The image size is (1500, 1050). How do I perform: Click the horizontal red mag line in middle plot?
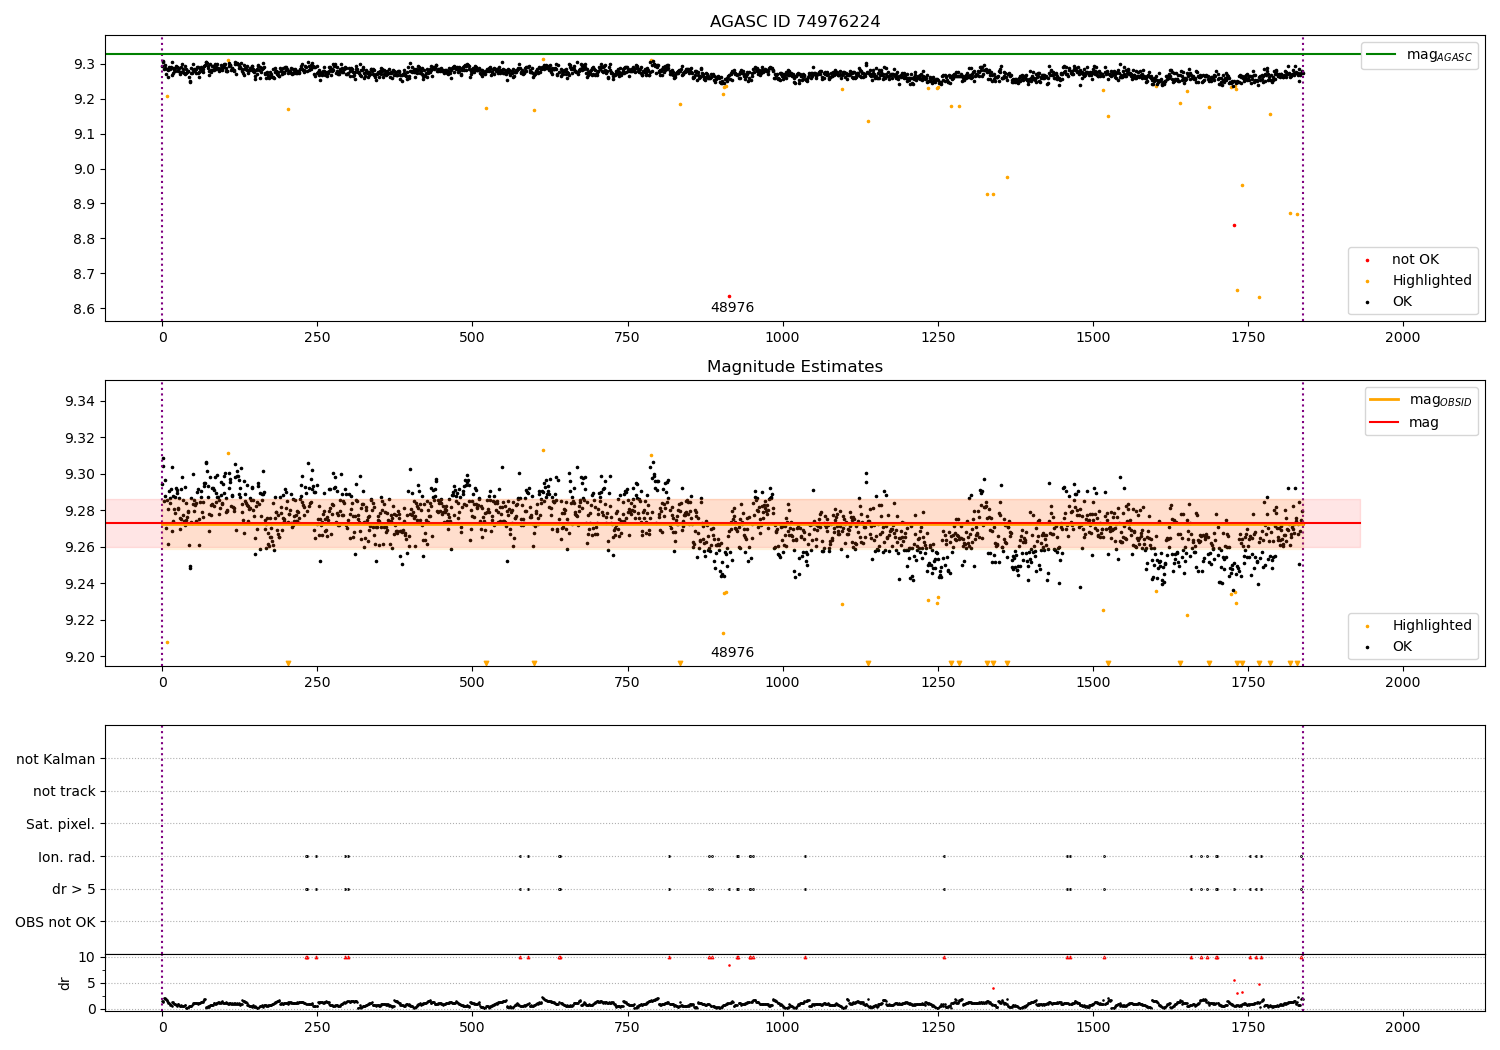pyautogui.click(x=733, y=523)
